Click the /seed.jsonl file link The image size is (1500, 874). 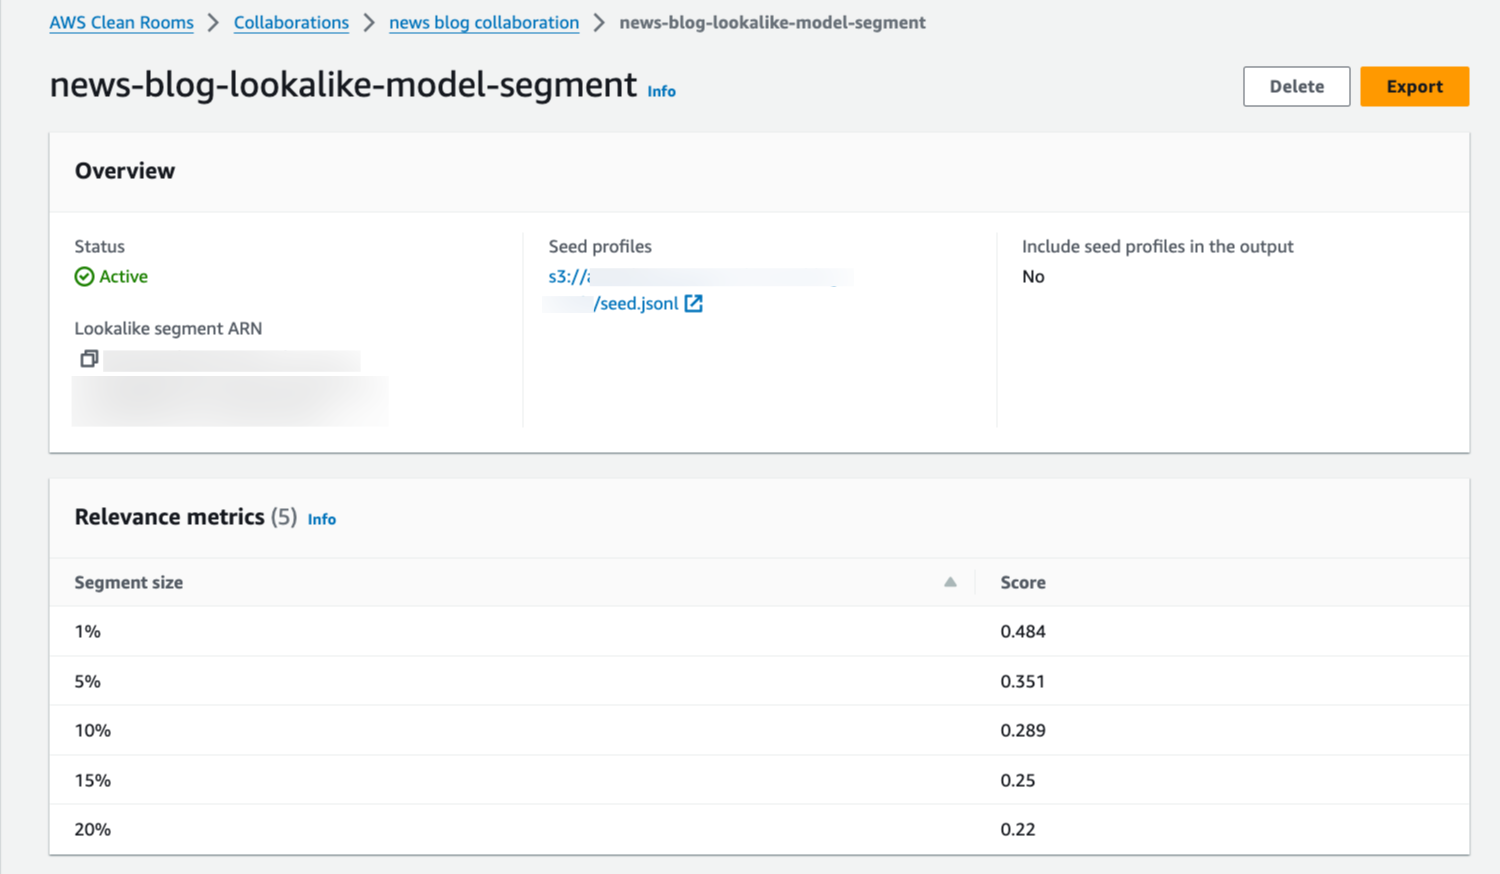636,303
